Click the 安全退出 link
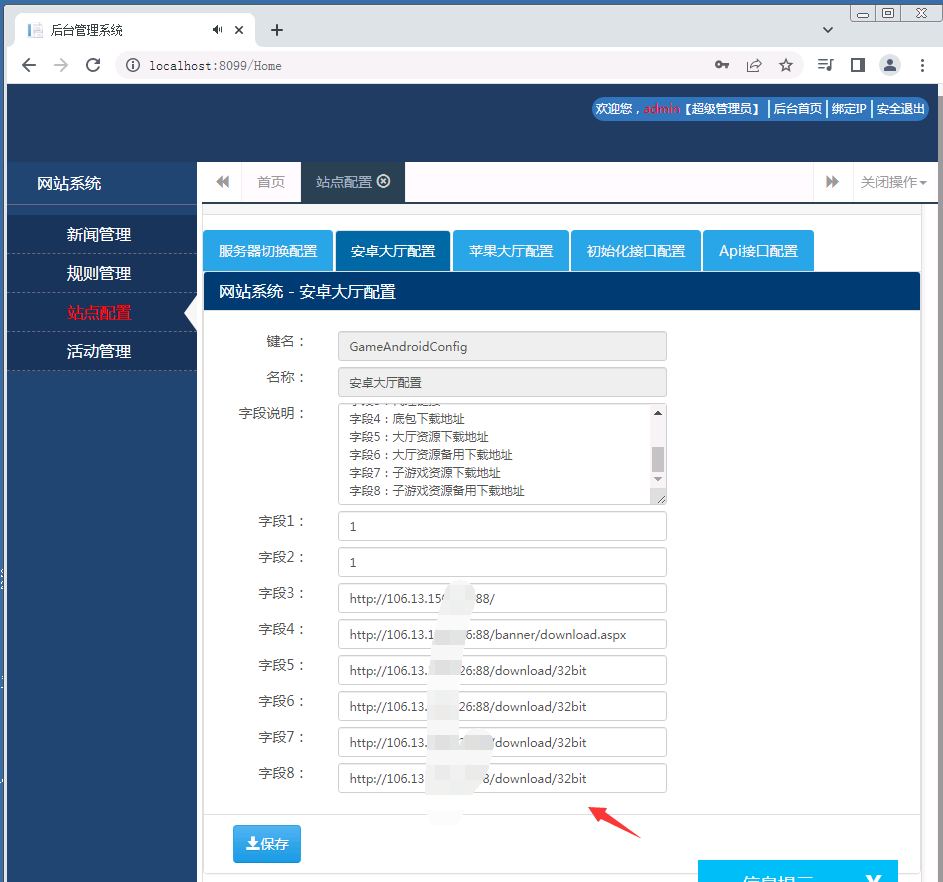943x882 pixels. click(900, 109)
